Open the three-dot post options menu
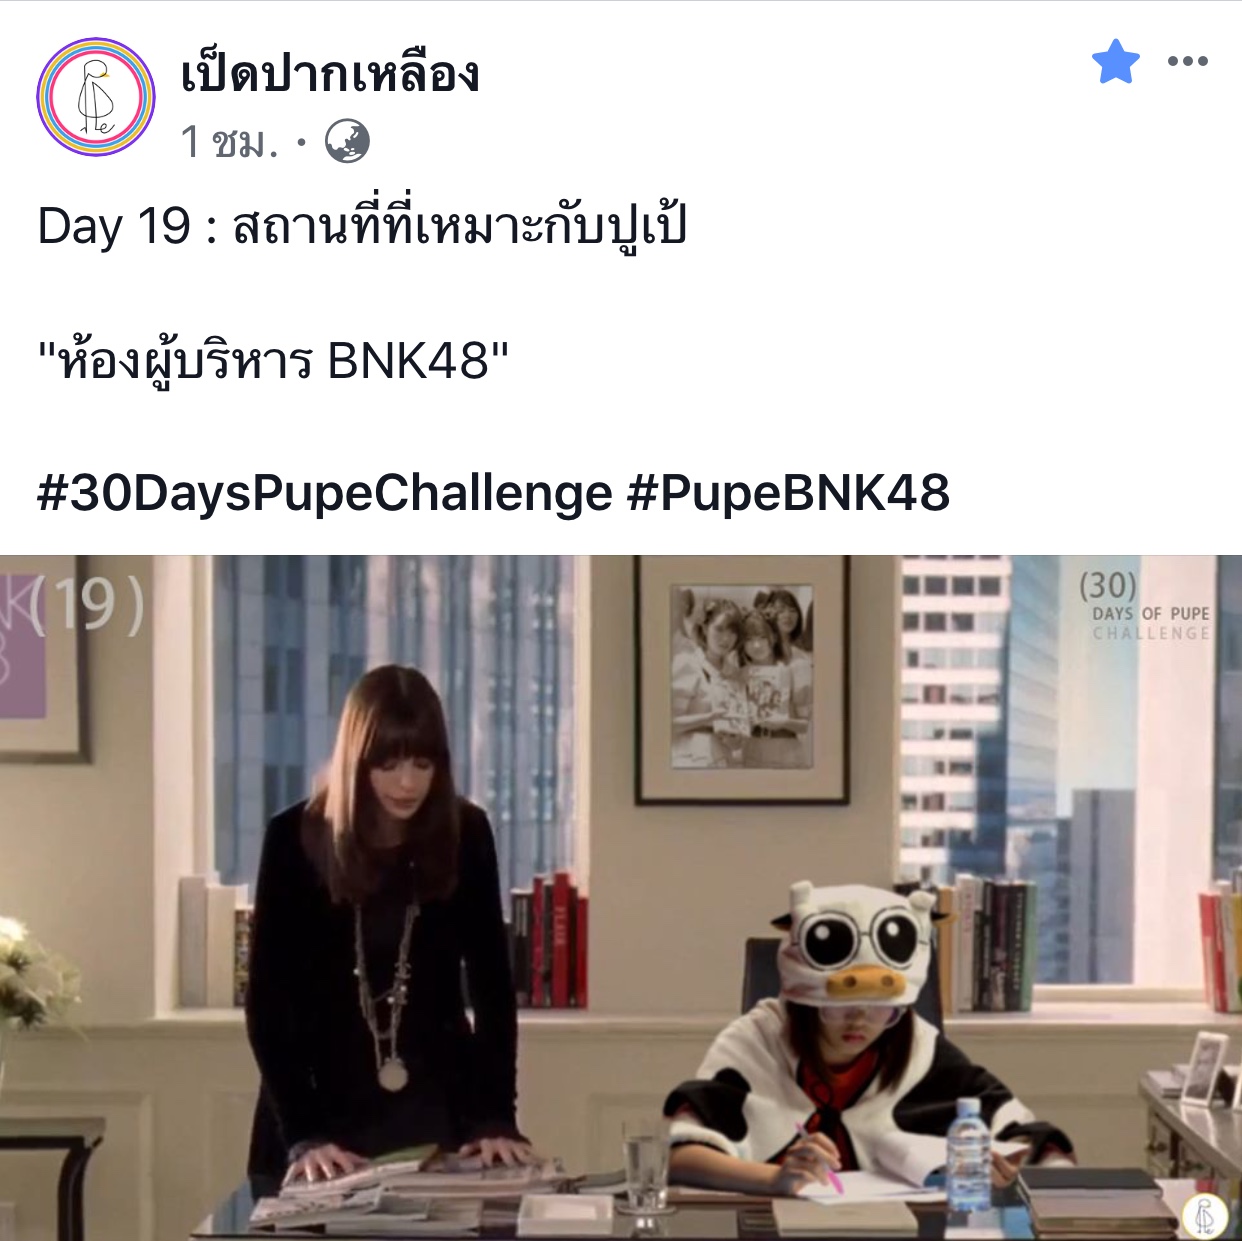 point(1188,62)
